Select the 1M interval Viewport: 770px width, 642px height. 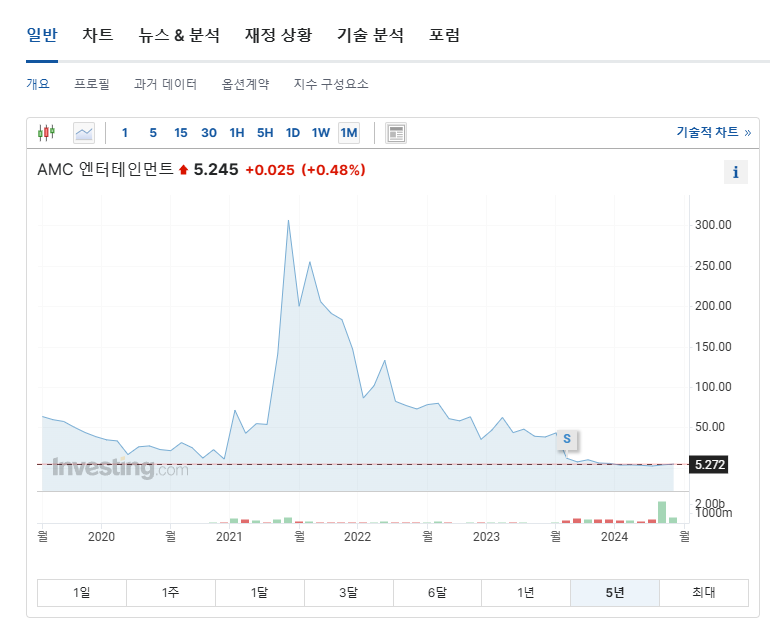pyautogui.click(x=349, y=133)
